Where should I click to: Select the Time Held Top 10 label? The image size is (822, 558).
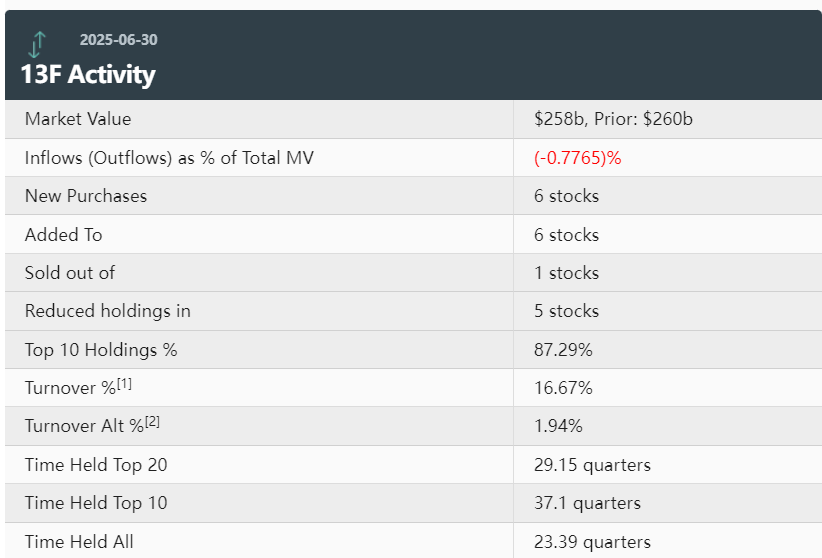click(96, 503)
